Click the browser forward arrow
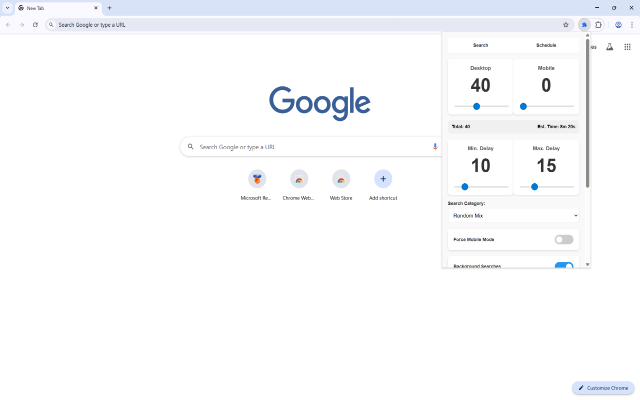Image resolution: width=640 pixels, height=400 pixels. [x=22, y=25]
